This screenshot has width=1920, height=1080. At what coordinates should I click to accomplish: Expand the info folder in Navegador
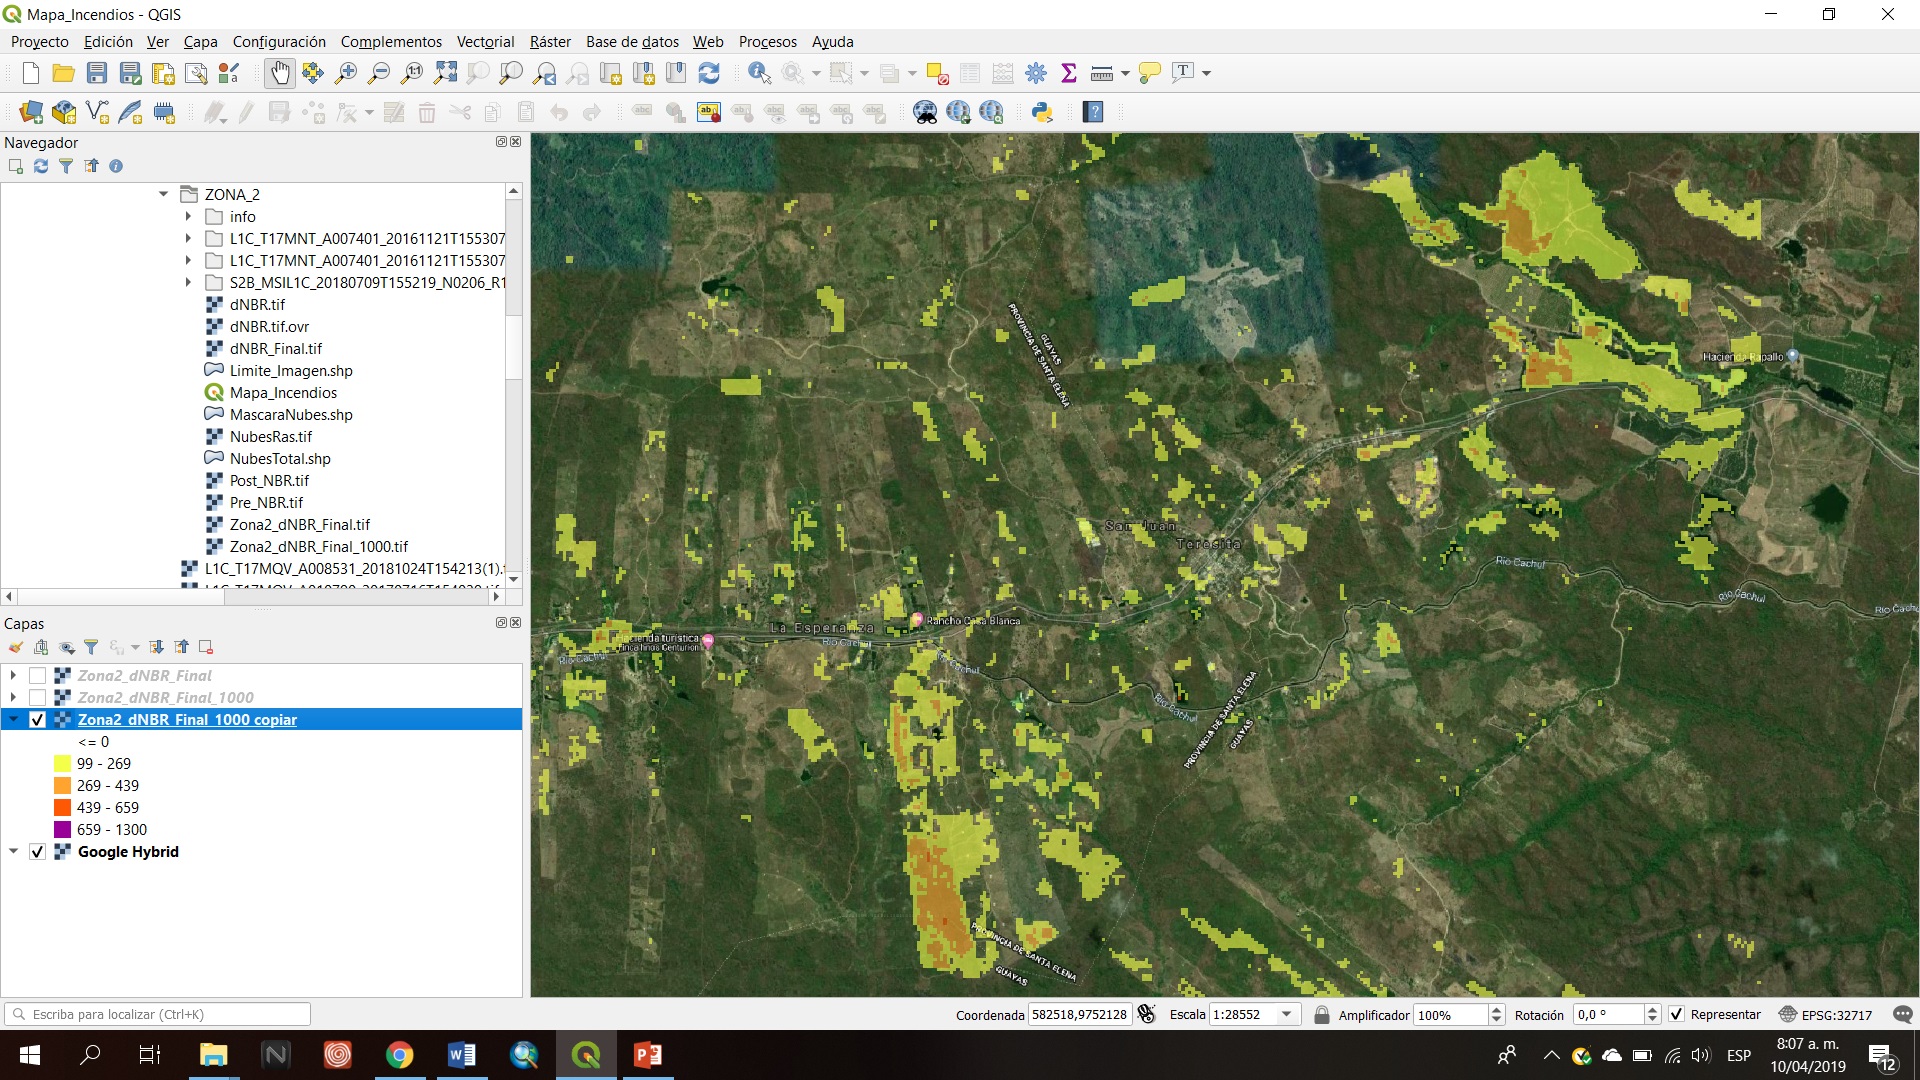click(188, 217)
